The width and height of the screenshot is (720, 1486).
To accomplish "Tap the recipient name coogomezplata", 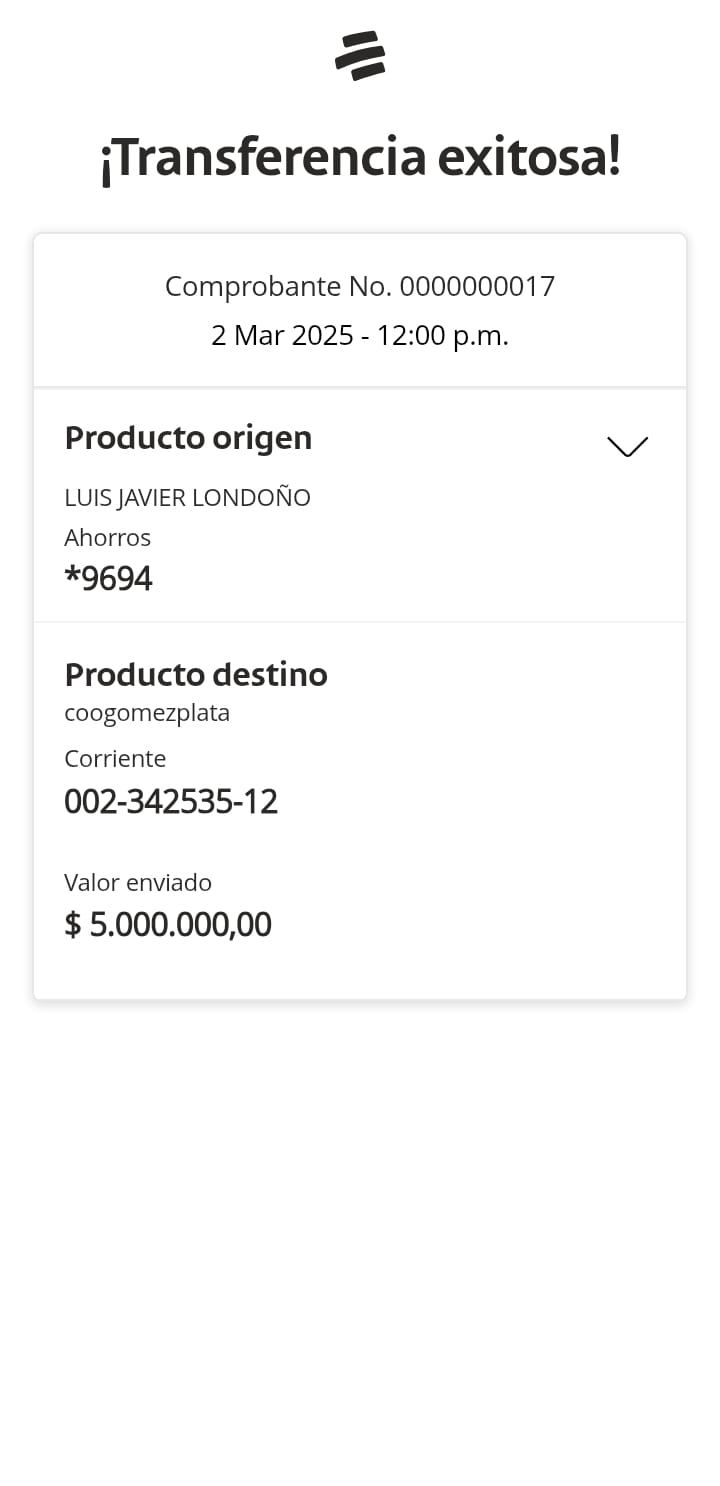I will click(147, 713).
